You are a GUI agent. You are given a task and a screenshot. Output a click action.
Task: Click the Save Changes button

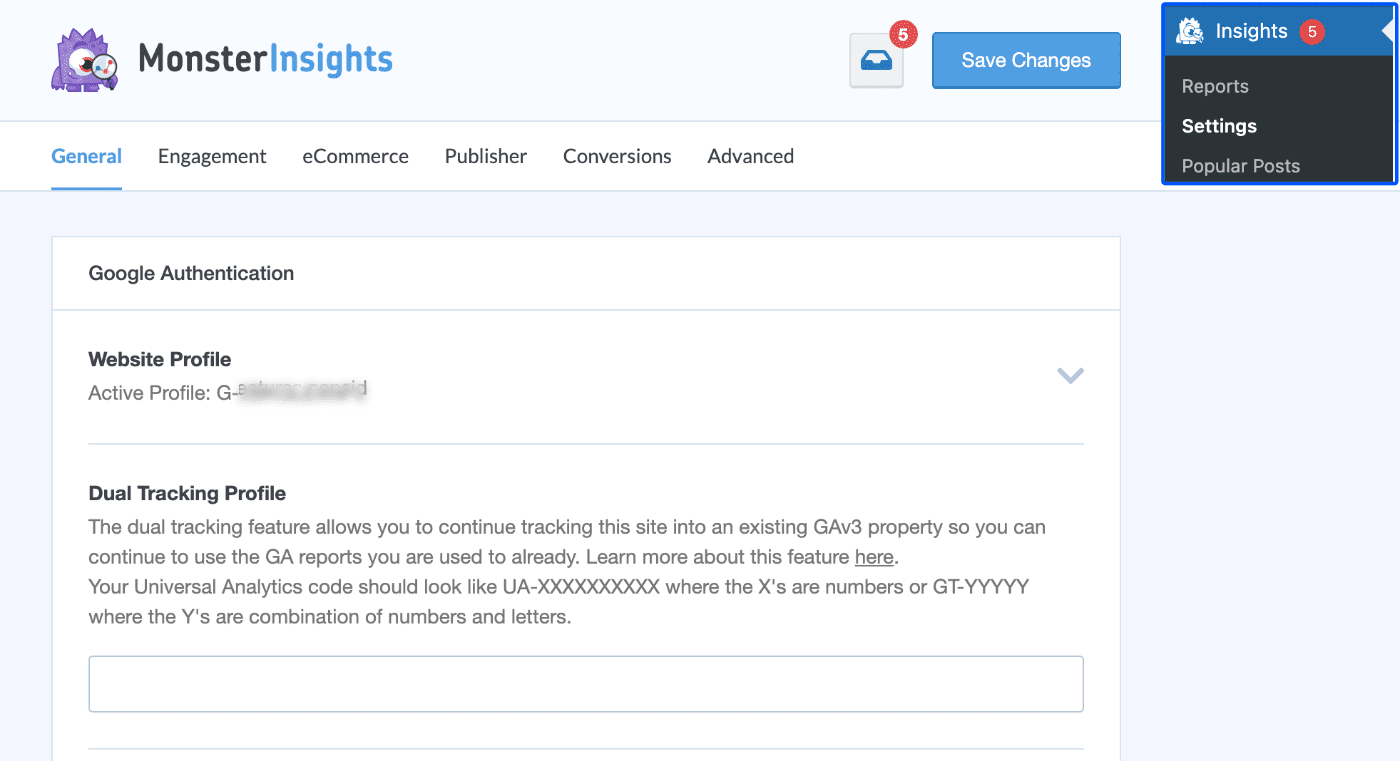[x=1026, y=60]
